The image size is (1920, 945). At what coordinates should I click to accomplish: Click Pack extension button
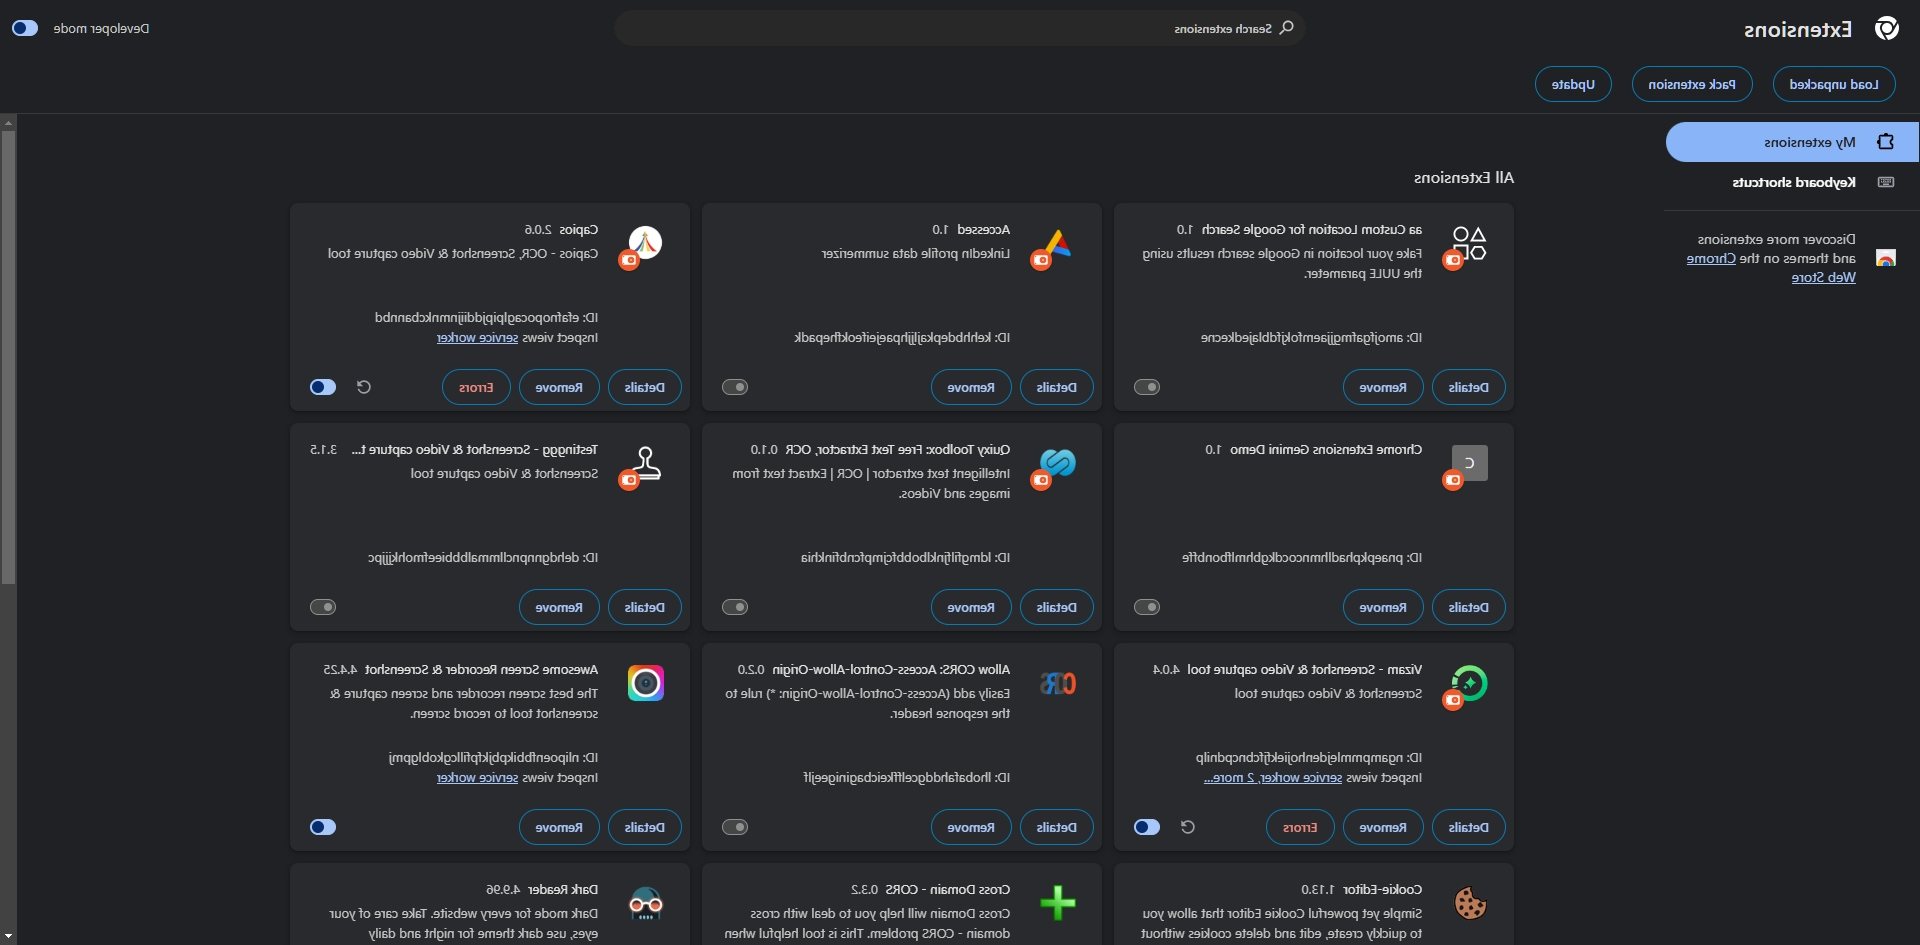pyautogui.click(x=1692, y=84)
